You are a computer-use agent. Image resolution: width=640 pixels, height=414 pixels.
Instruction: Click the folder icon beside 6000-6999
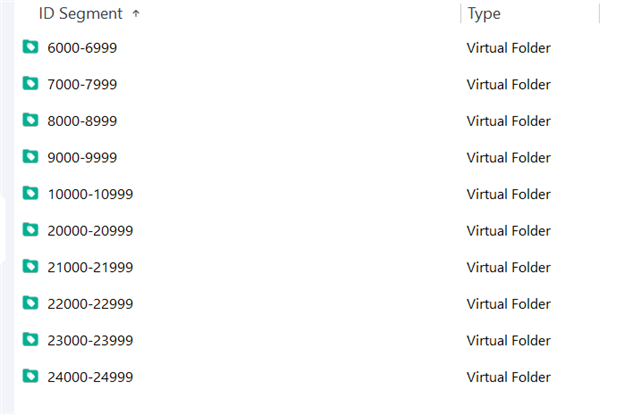pos(30,47)
